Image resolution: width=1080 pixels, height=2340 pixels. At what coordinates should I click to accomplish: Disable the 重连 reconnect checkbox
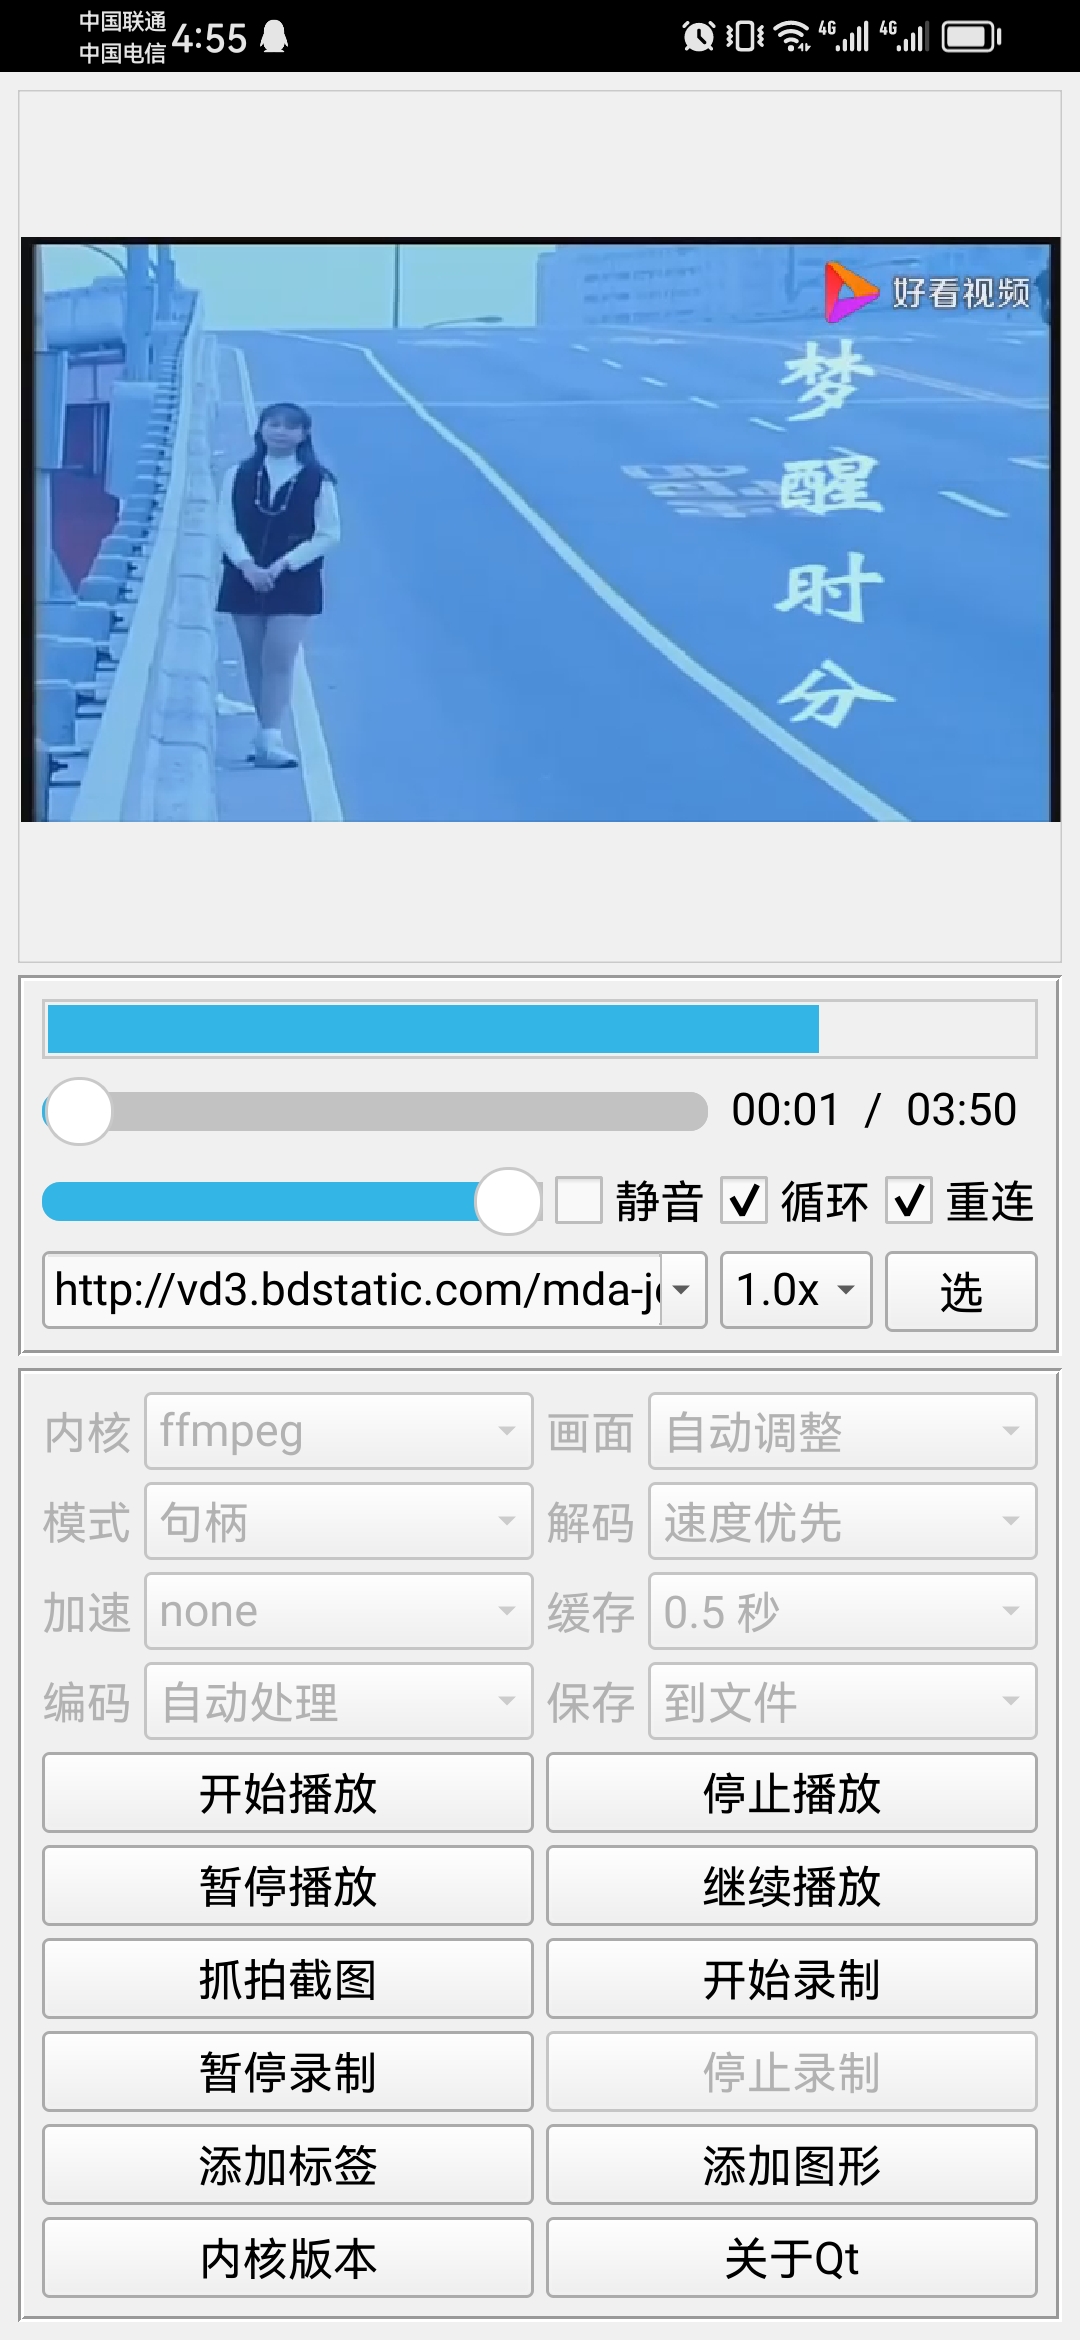pyautogui.click(x=909, y=1201)
